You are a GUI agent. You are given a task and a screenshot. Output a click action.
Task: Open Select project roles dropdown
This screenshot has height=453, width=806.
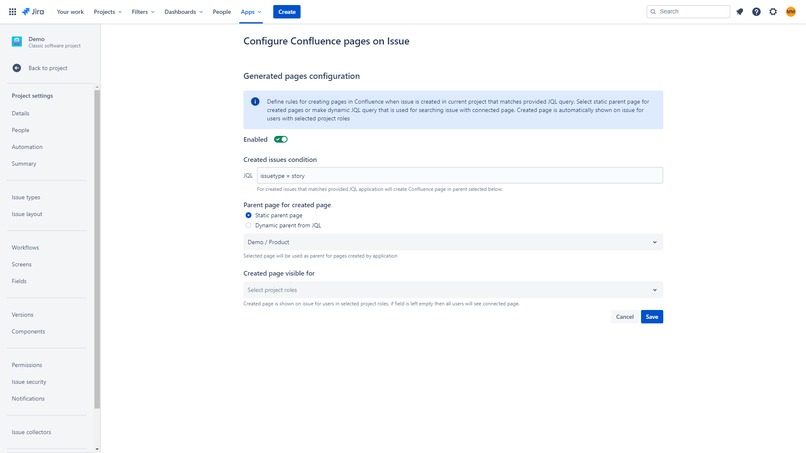tap(453, 290)
